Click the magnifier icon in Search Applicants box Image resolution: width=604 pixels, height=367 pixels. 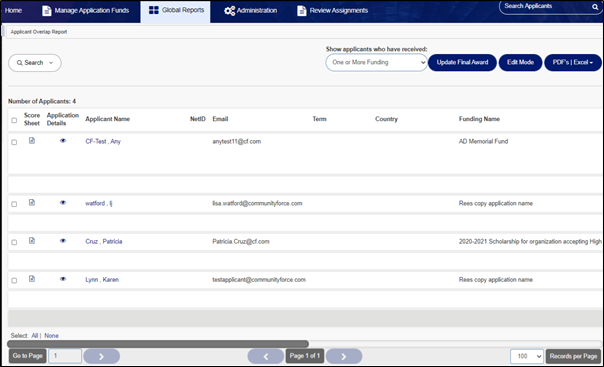[x=595, y=7]
